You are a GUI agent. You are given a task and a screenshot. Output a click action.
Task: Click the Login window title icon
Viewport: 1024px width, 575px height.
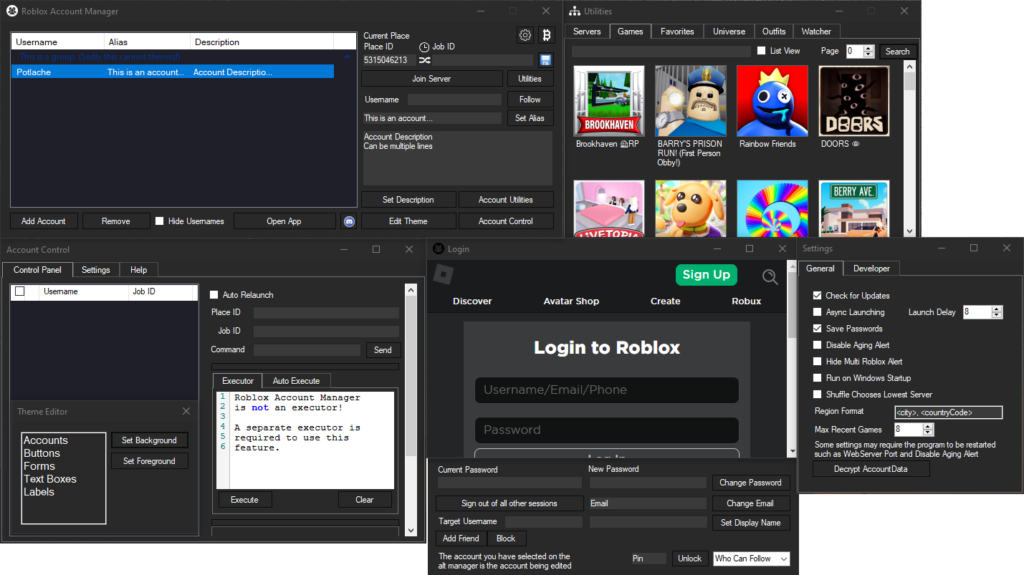tap(438, 248)
